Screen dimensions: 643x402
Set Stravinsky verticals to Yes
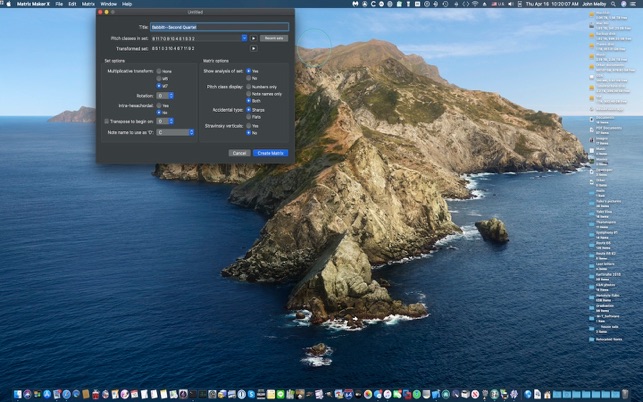pos(249,125)
